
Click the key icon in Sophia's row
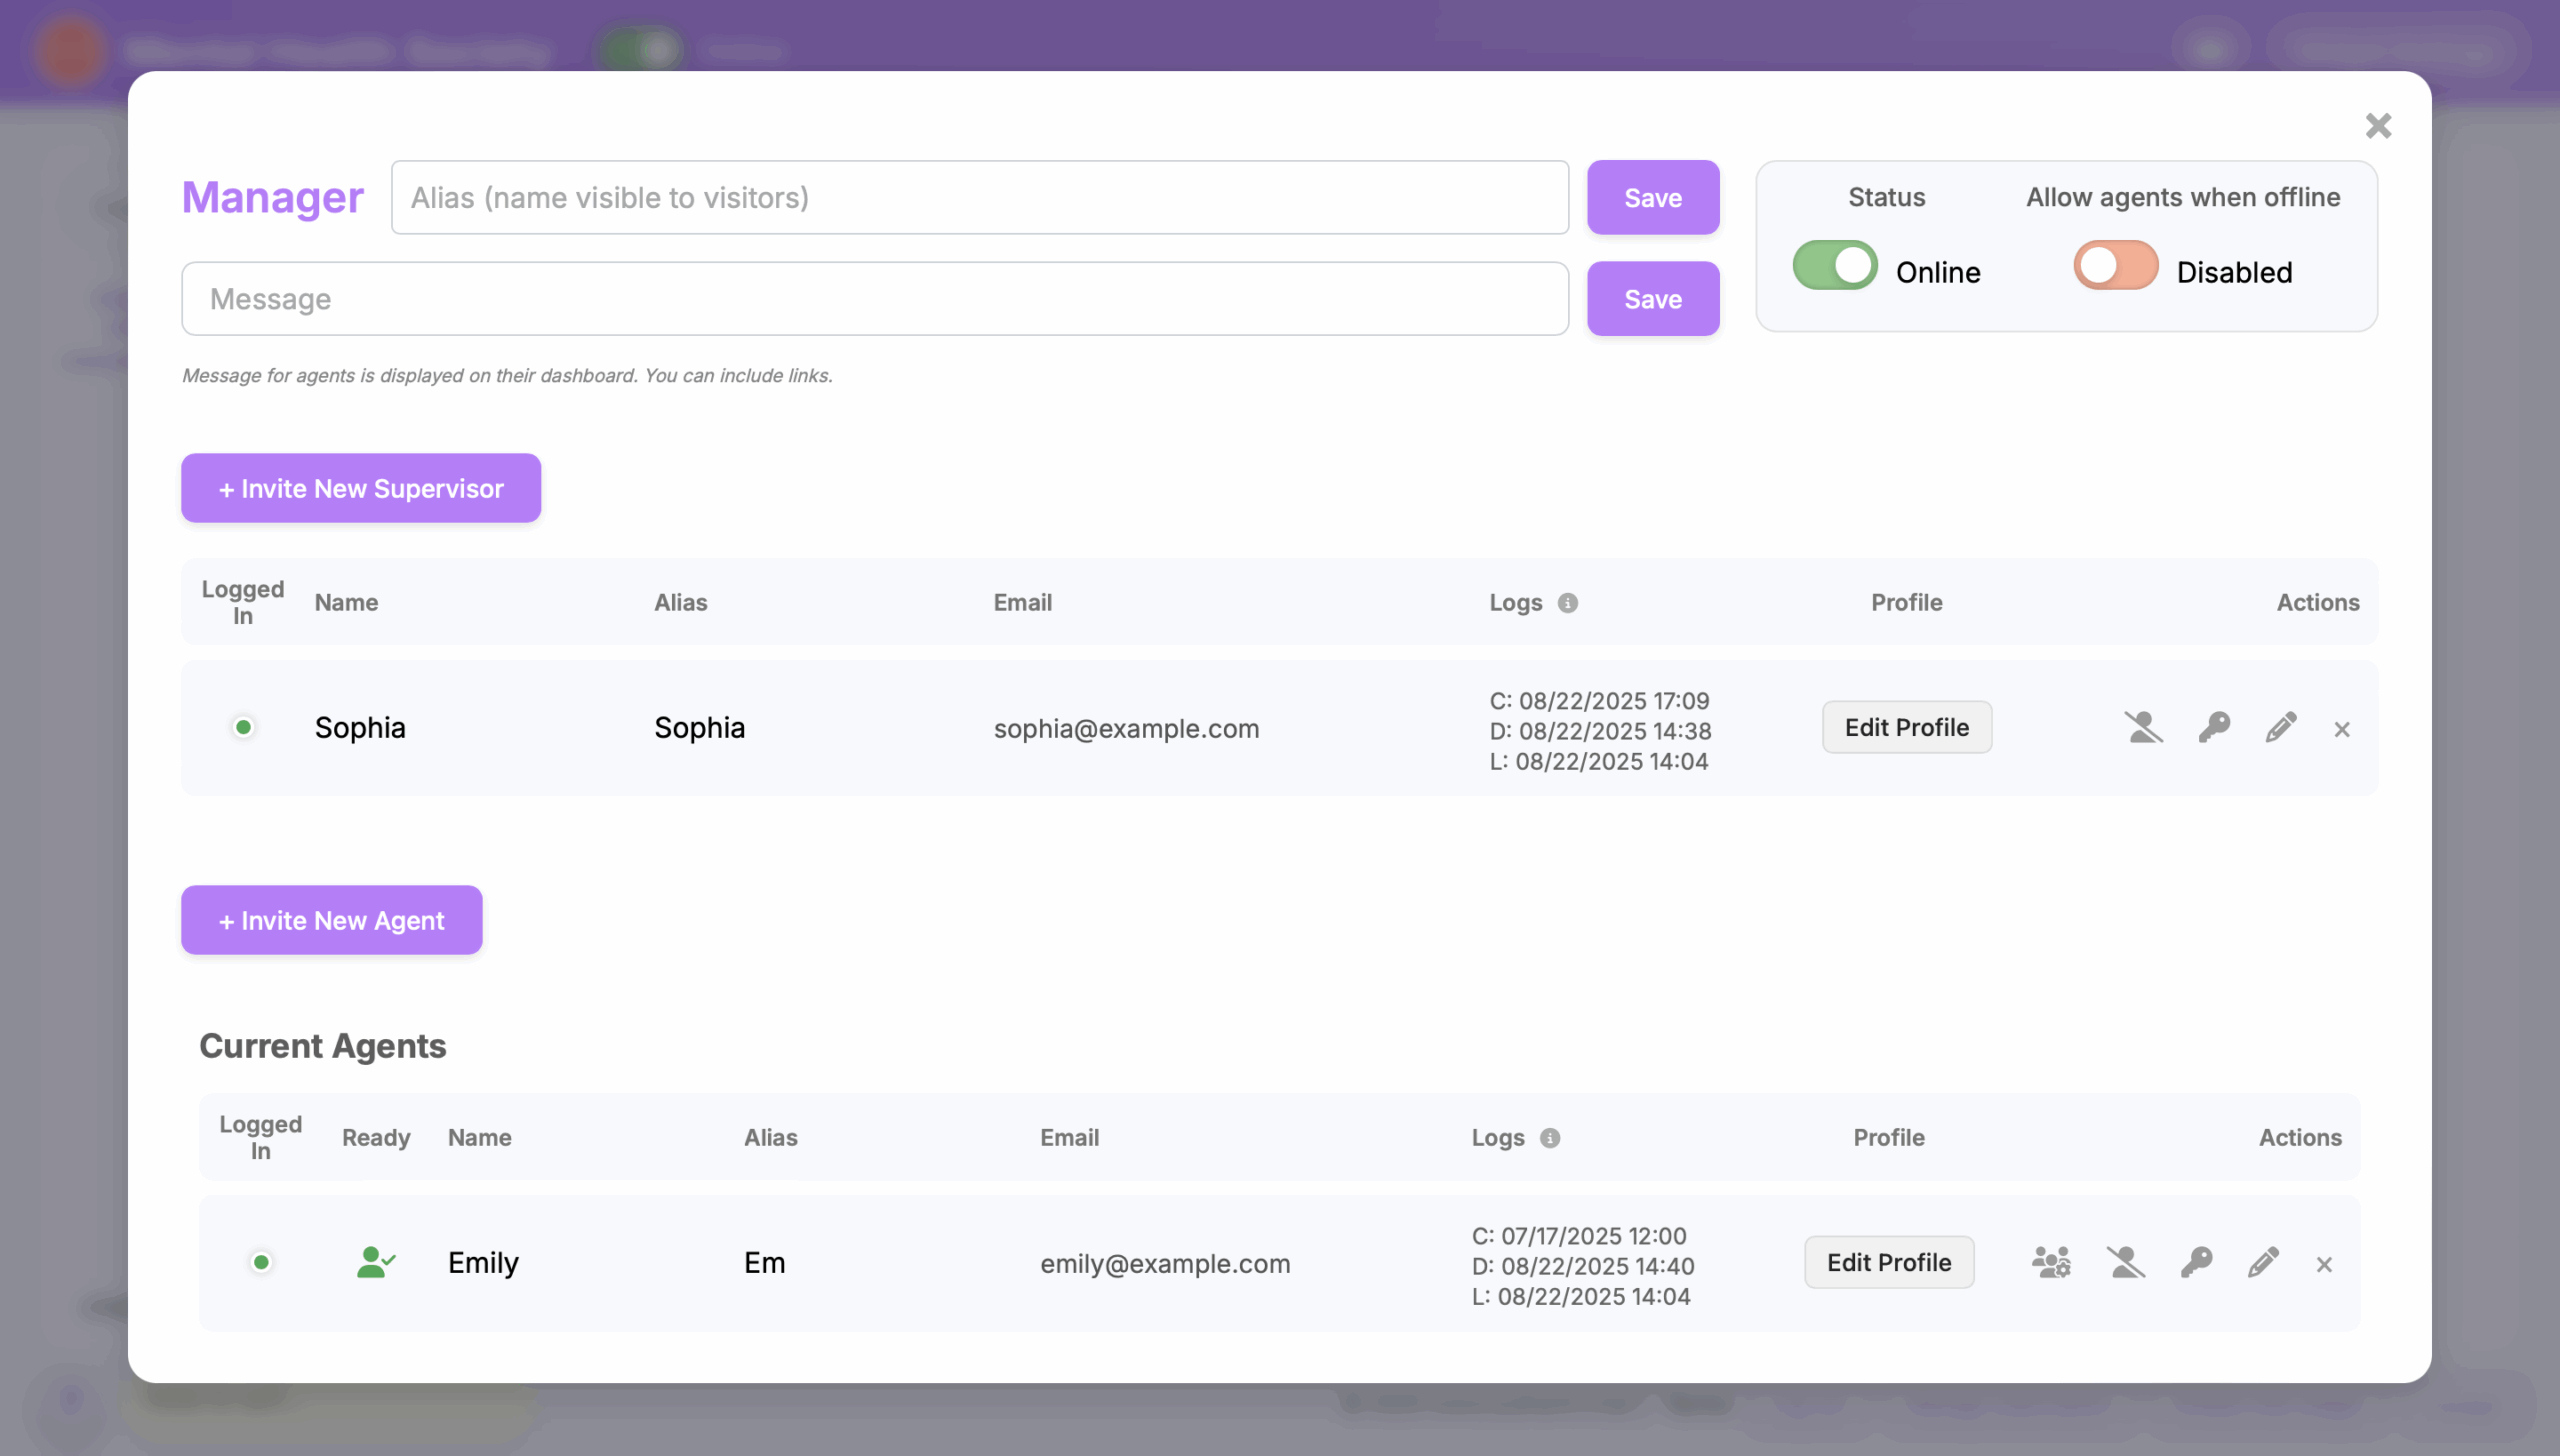[2214, 727]
